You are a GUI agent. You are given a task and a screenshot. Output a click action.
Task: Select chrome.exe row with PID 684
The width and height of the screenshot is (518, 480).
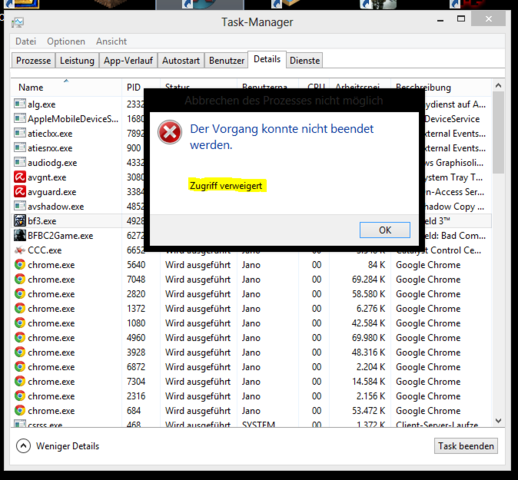click(251, 411)
